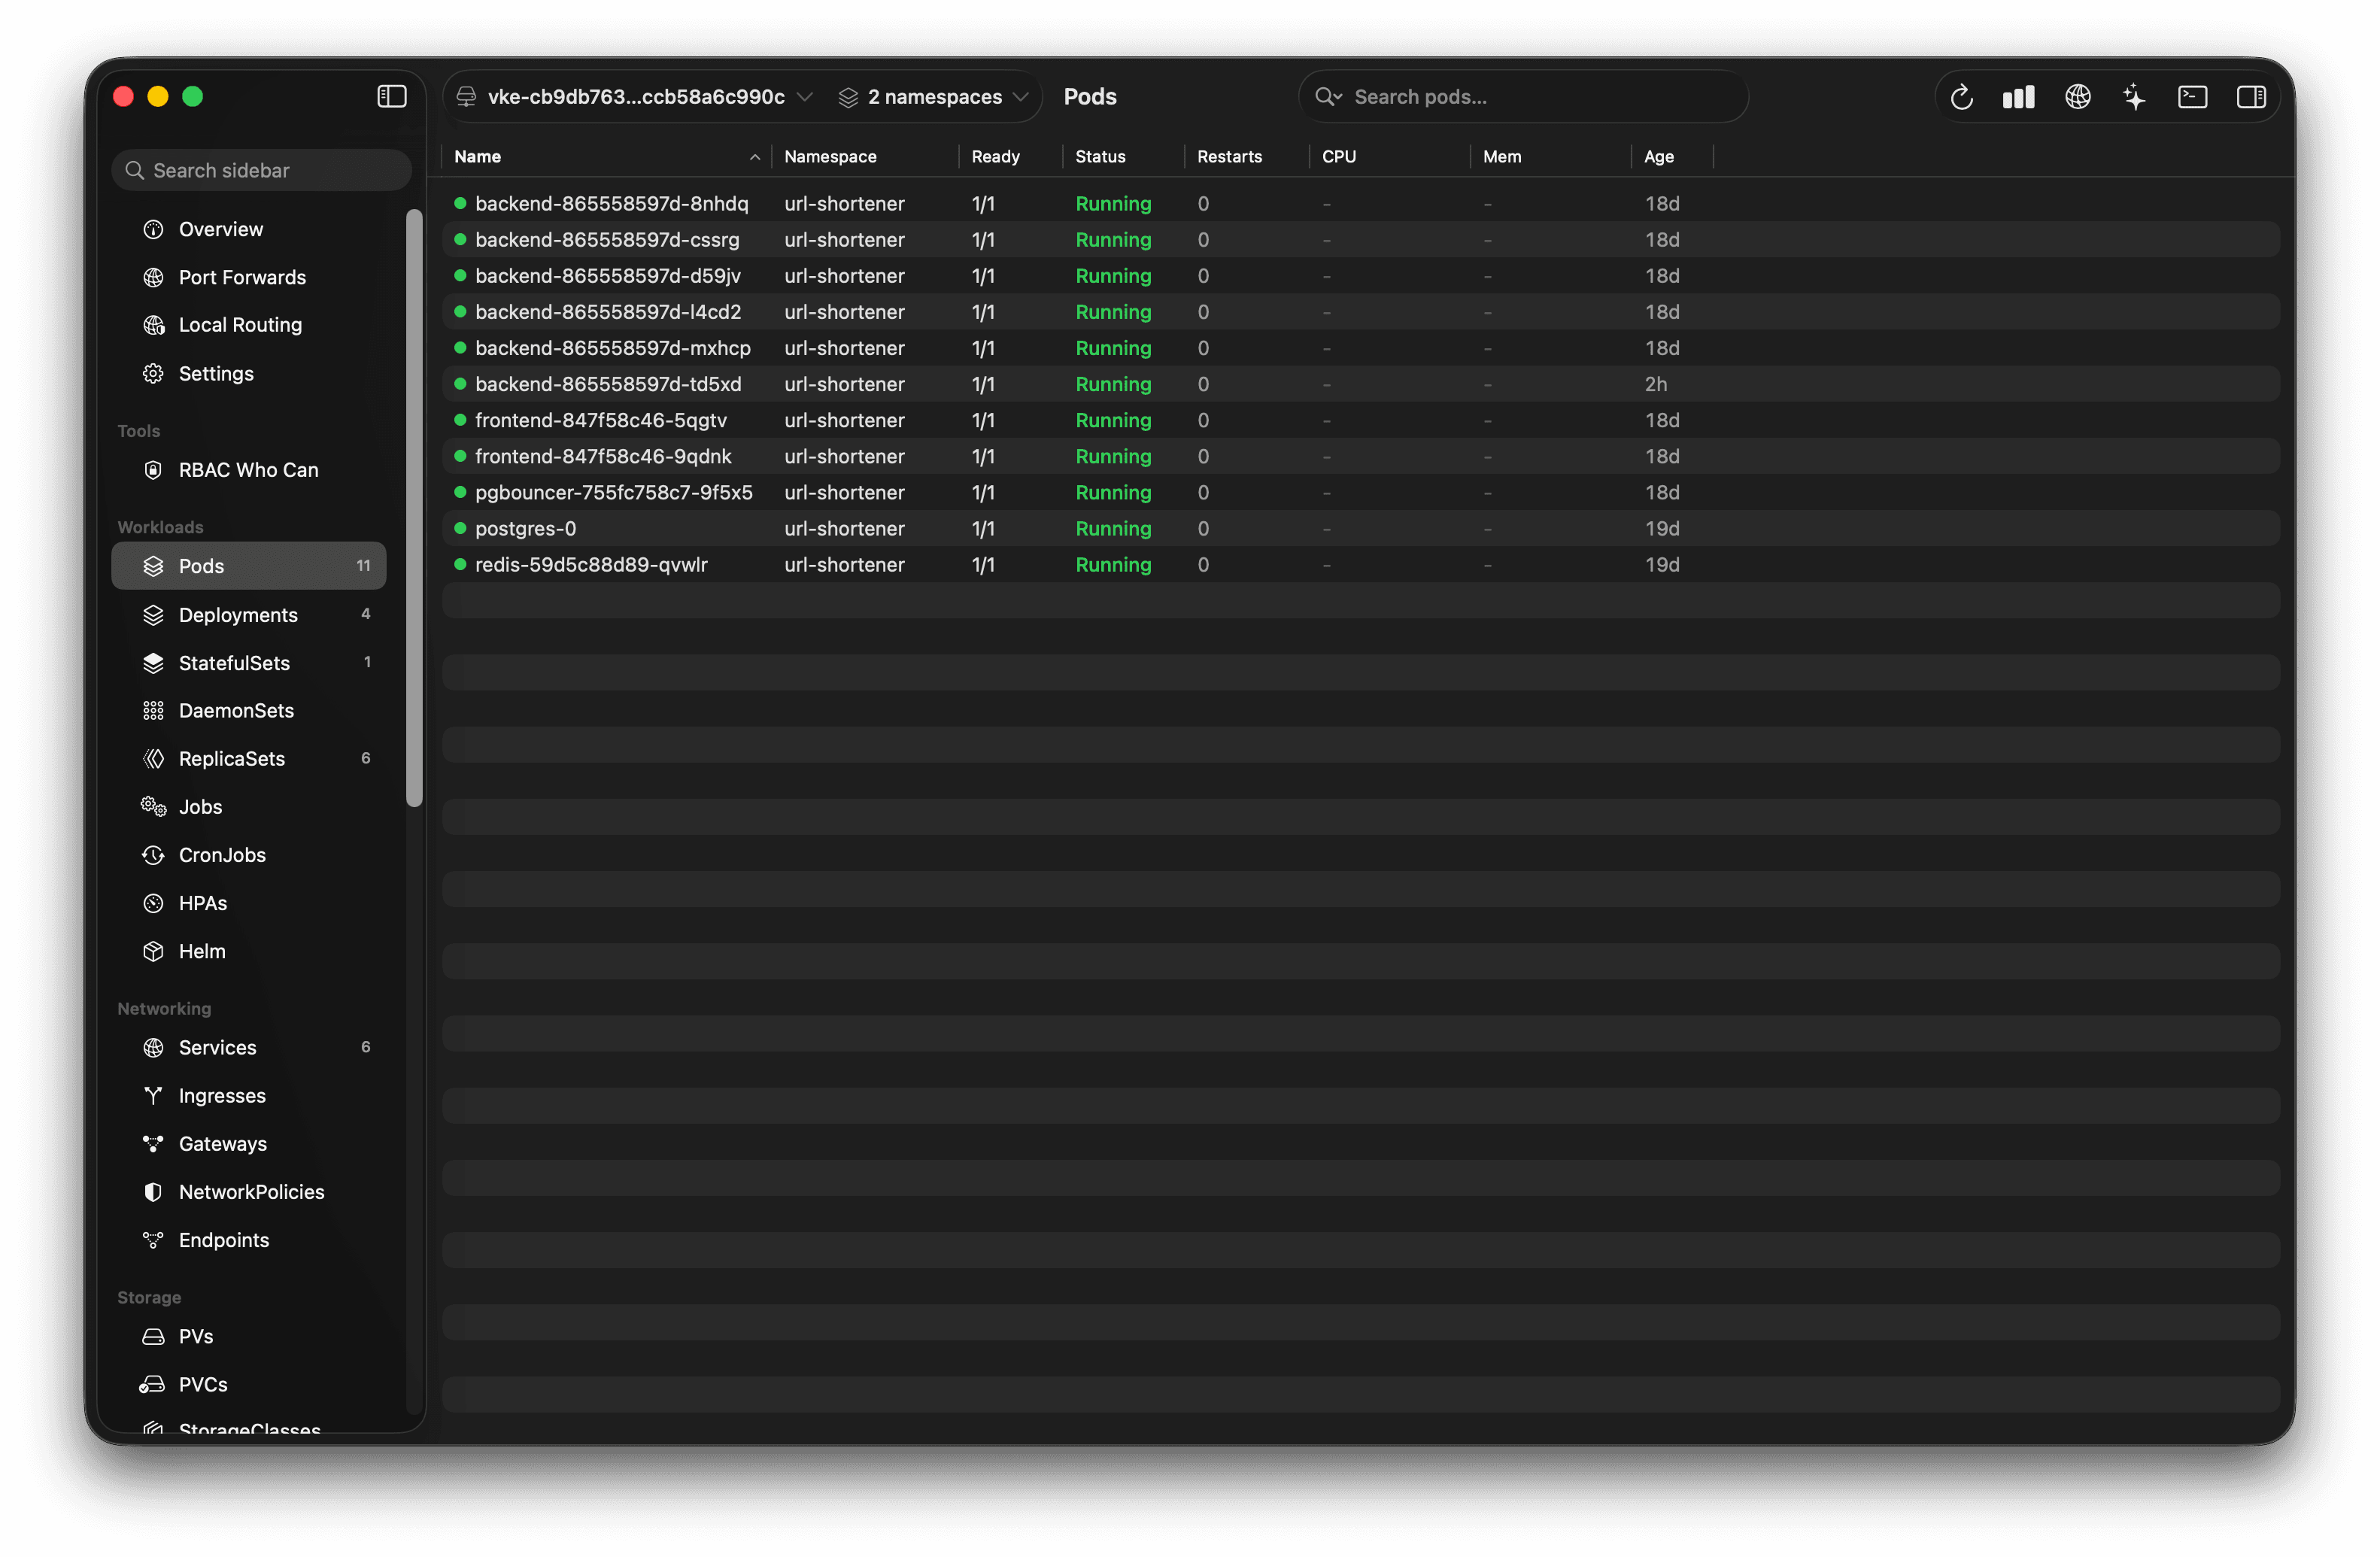
Task: Select pod backend-865558597d-d59jv
Action: point(1360,275)
